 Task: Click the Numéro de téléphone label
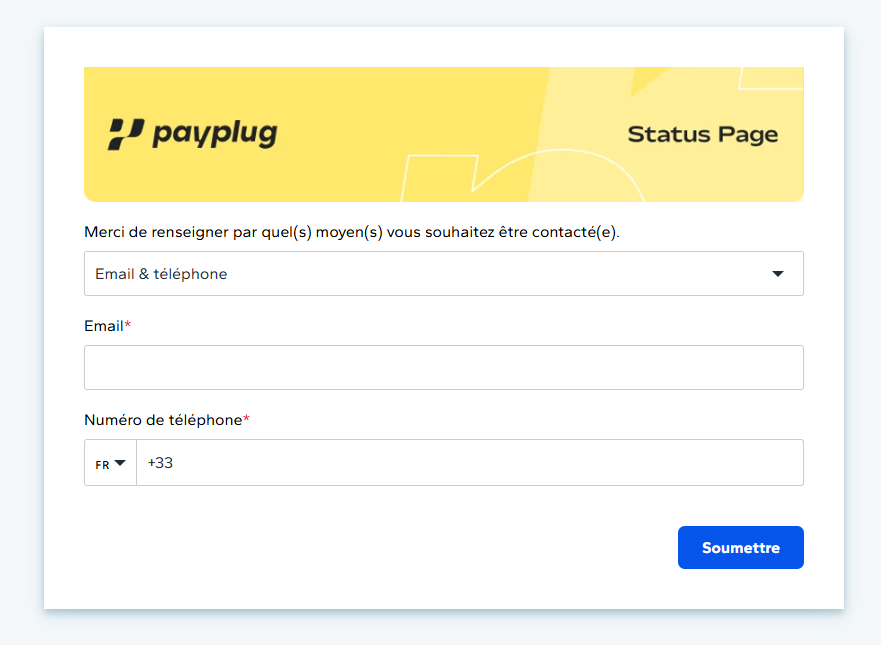tap(163, 420)
